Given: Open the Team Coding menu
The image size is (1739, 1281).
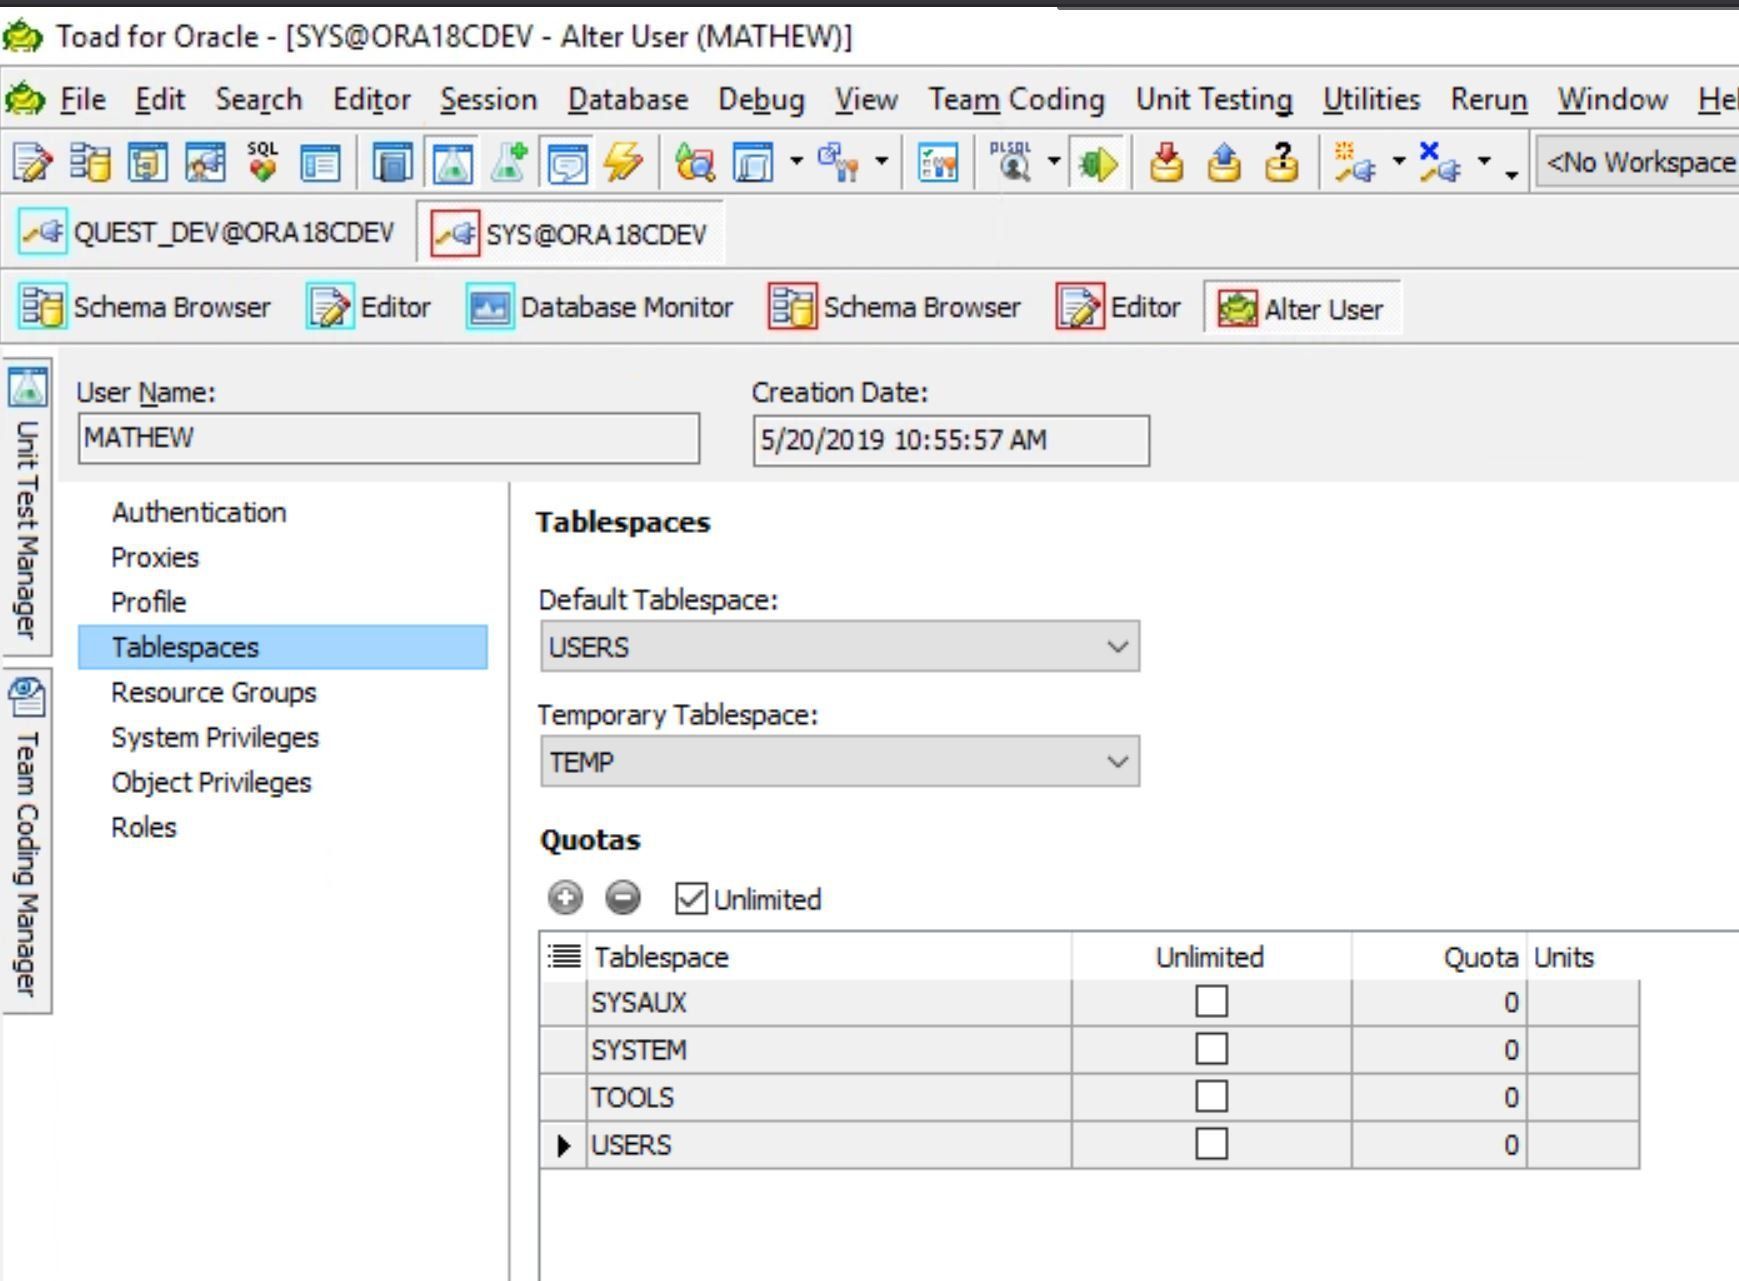Looking at the screenshot, I should click(1016, 99).
